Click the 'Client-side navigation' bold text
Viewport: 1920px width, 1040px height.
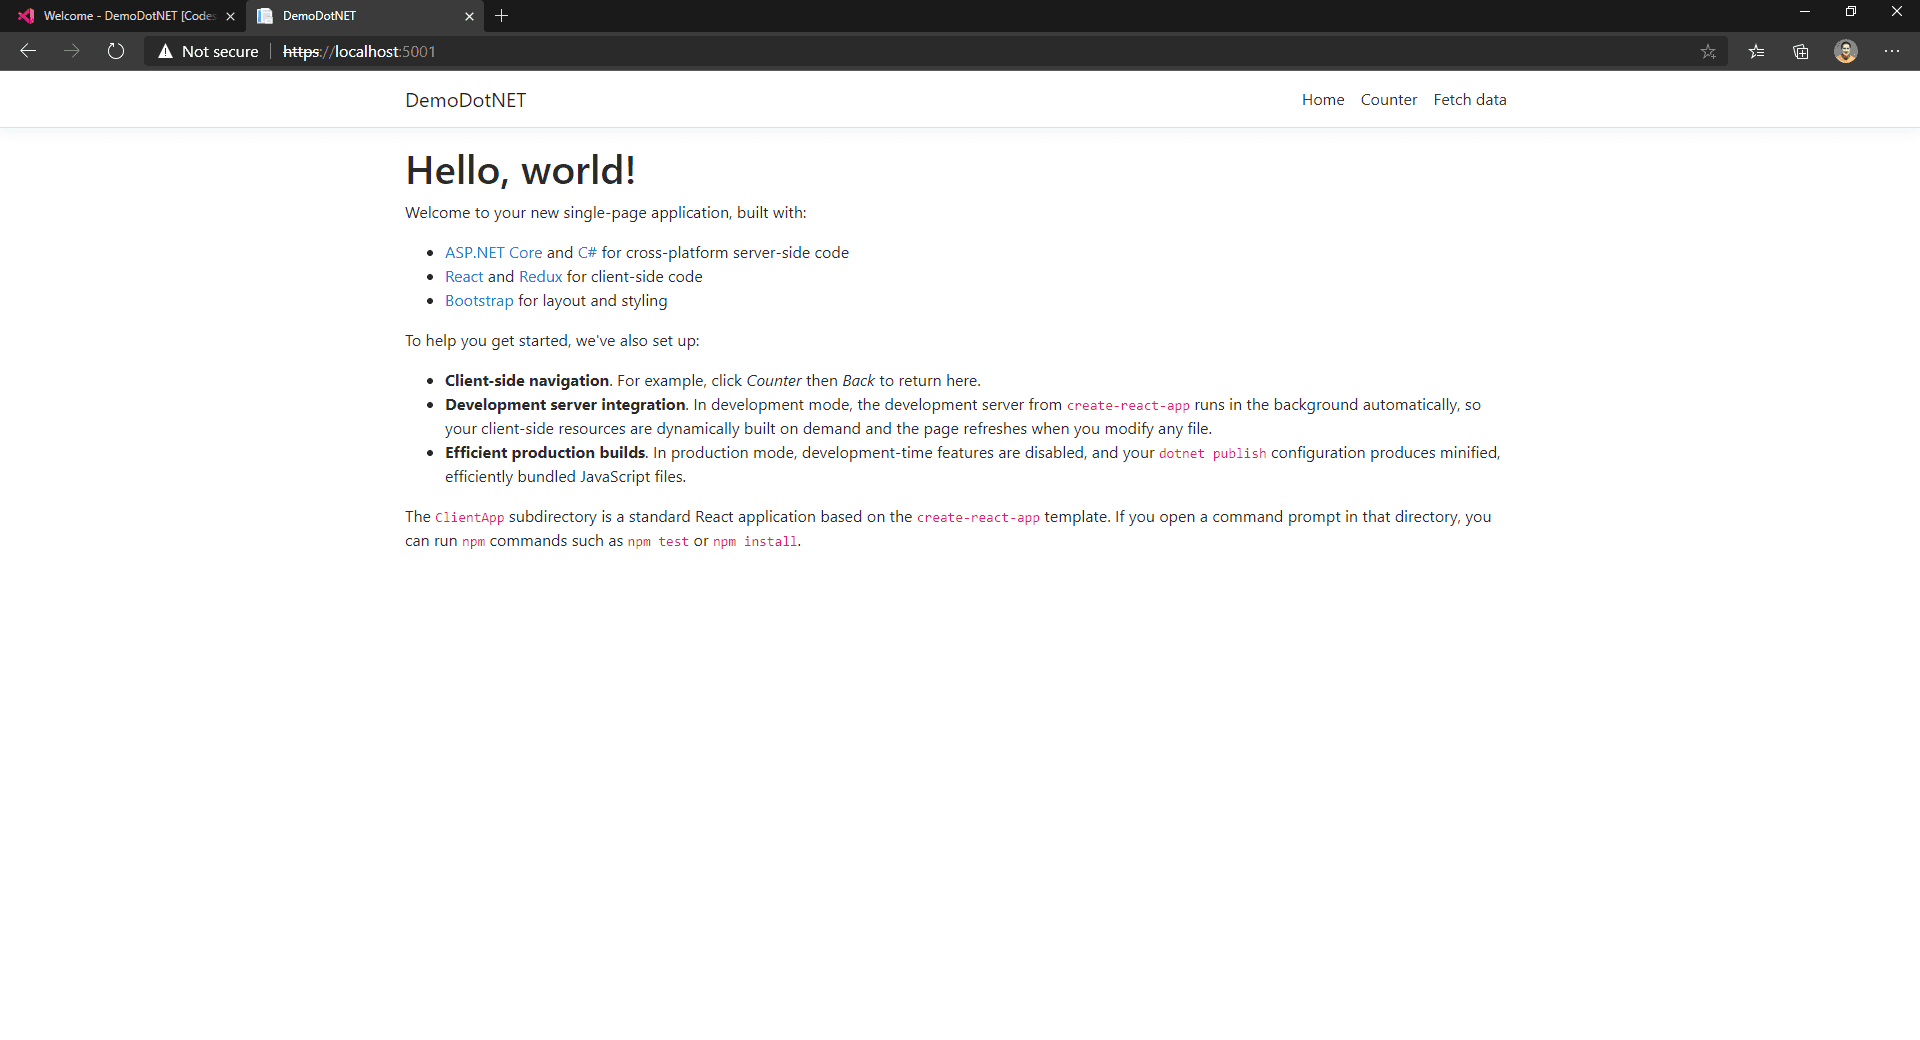pyautogui.click(x=527, y=381)
